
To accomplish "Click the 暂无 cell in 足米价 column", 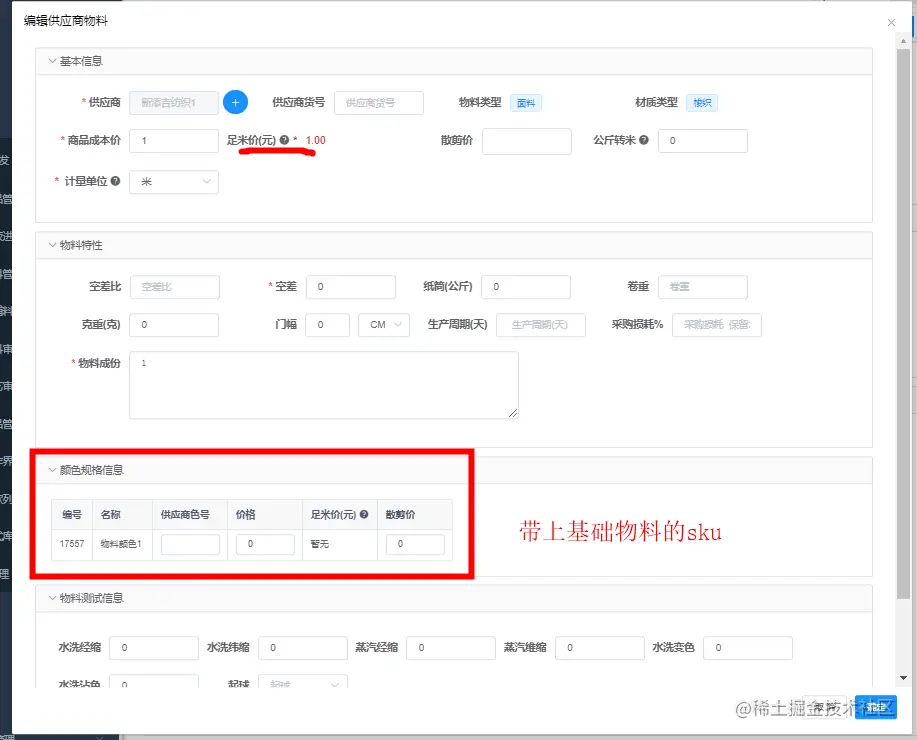I will [339, 544].
